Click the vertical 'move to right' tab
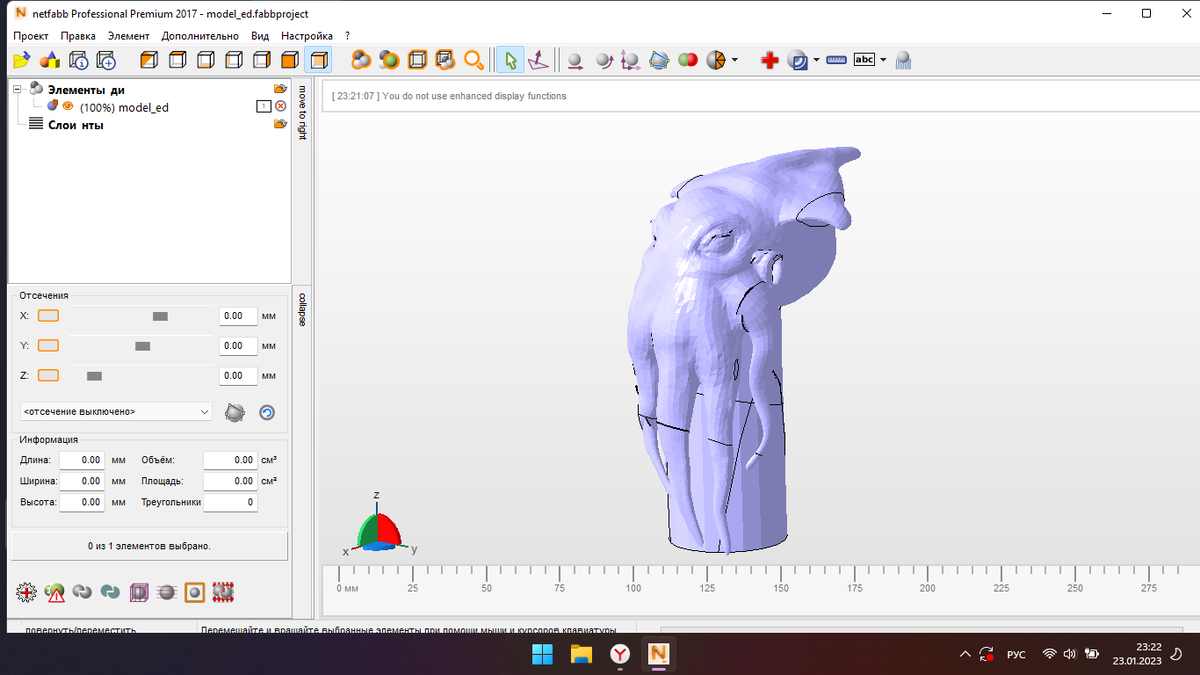1200x675 pixels. [x=302, y=113]
